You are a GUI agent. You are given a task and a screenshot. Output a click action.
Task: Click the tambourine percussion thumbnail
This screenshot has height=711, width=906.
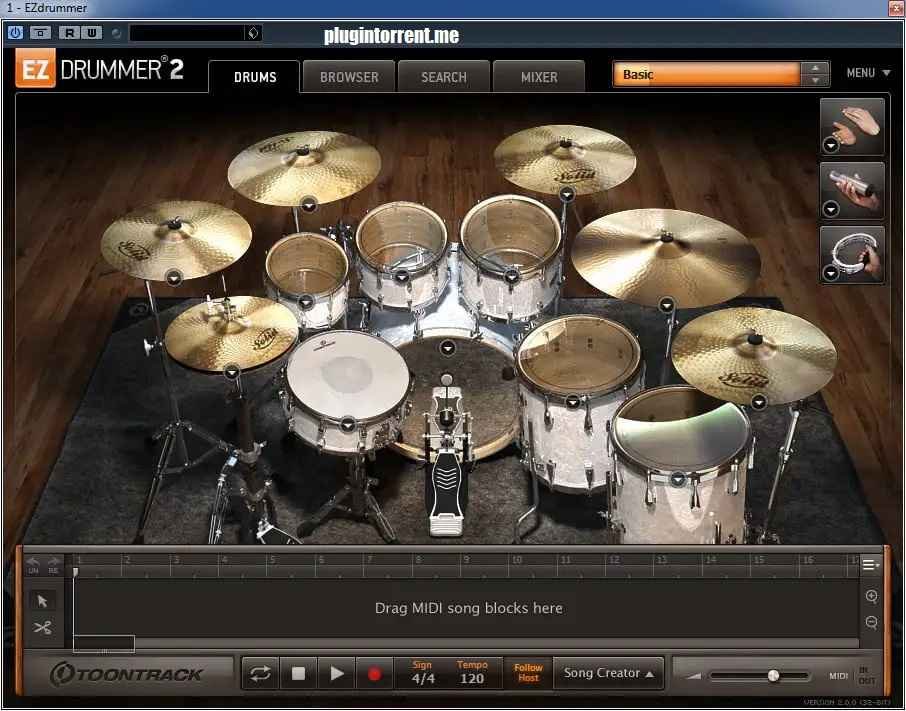pyautogui.click(x=852, y=254)
